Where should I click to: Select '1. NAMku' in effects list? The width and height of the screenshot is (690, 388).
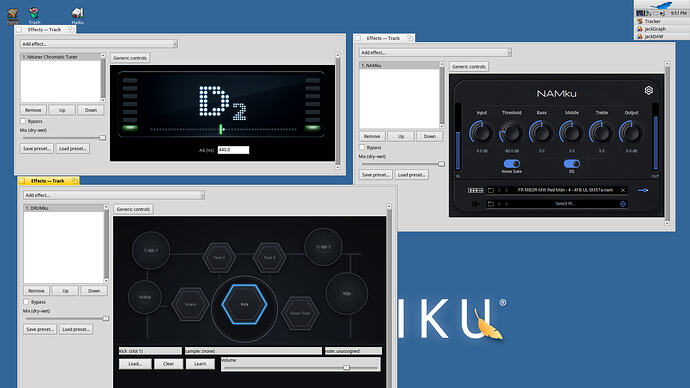pyautogui.click(x=400, y=65)
